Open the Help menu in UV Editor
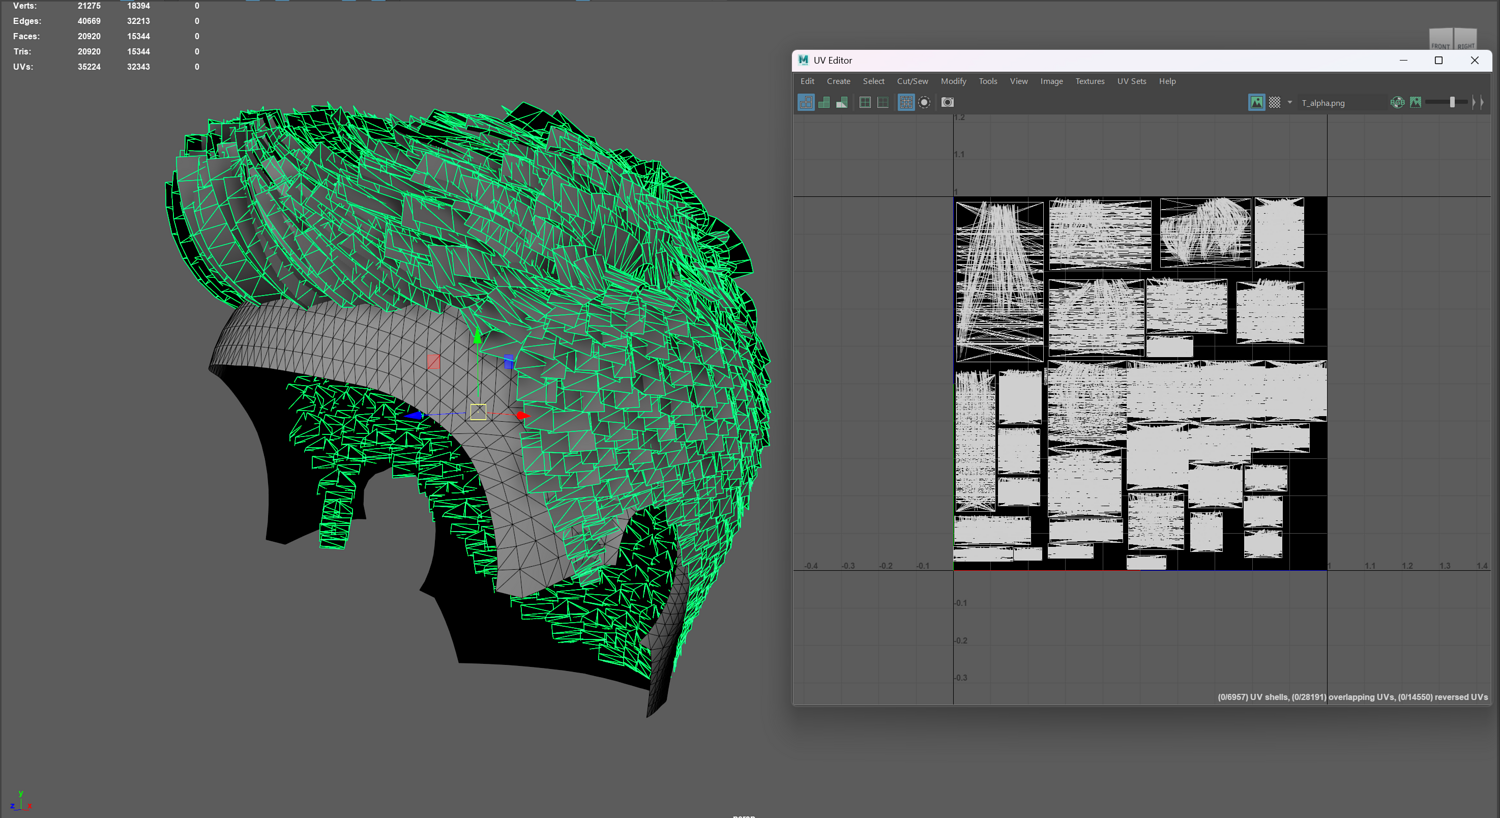The height and width of the screenshot is (818, 1500). (1167, 81)
